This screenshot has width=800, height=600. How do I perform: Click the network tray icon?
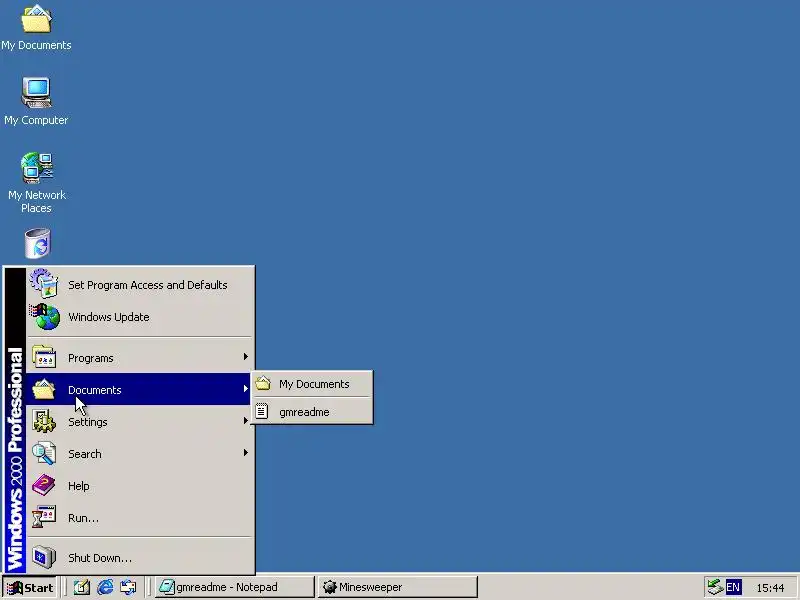pos(715,587)
